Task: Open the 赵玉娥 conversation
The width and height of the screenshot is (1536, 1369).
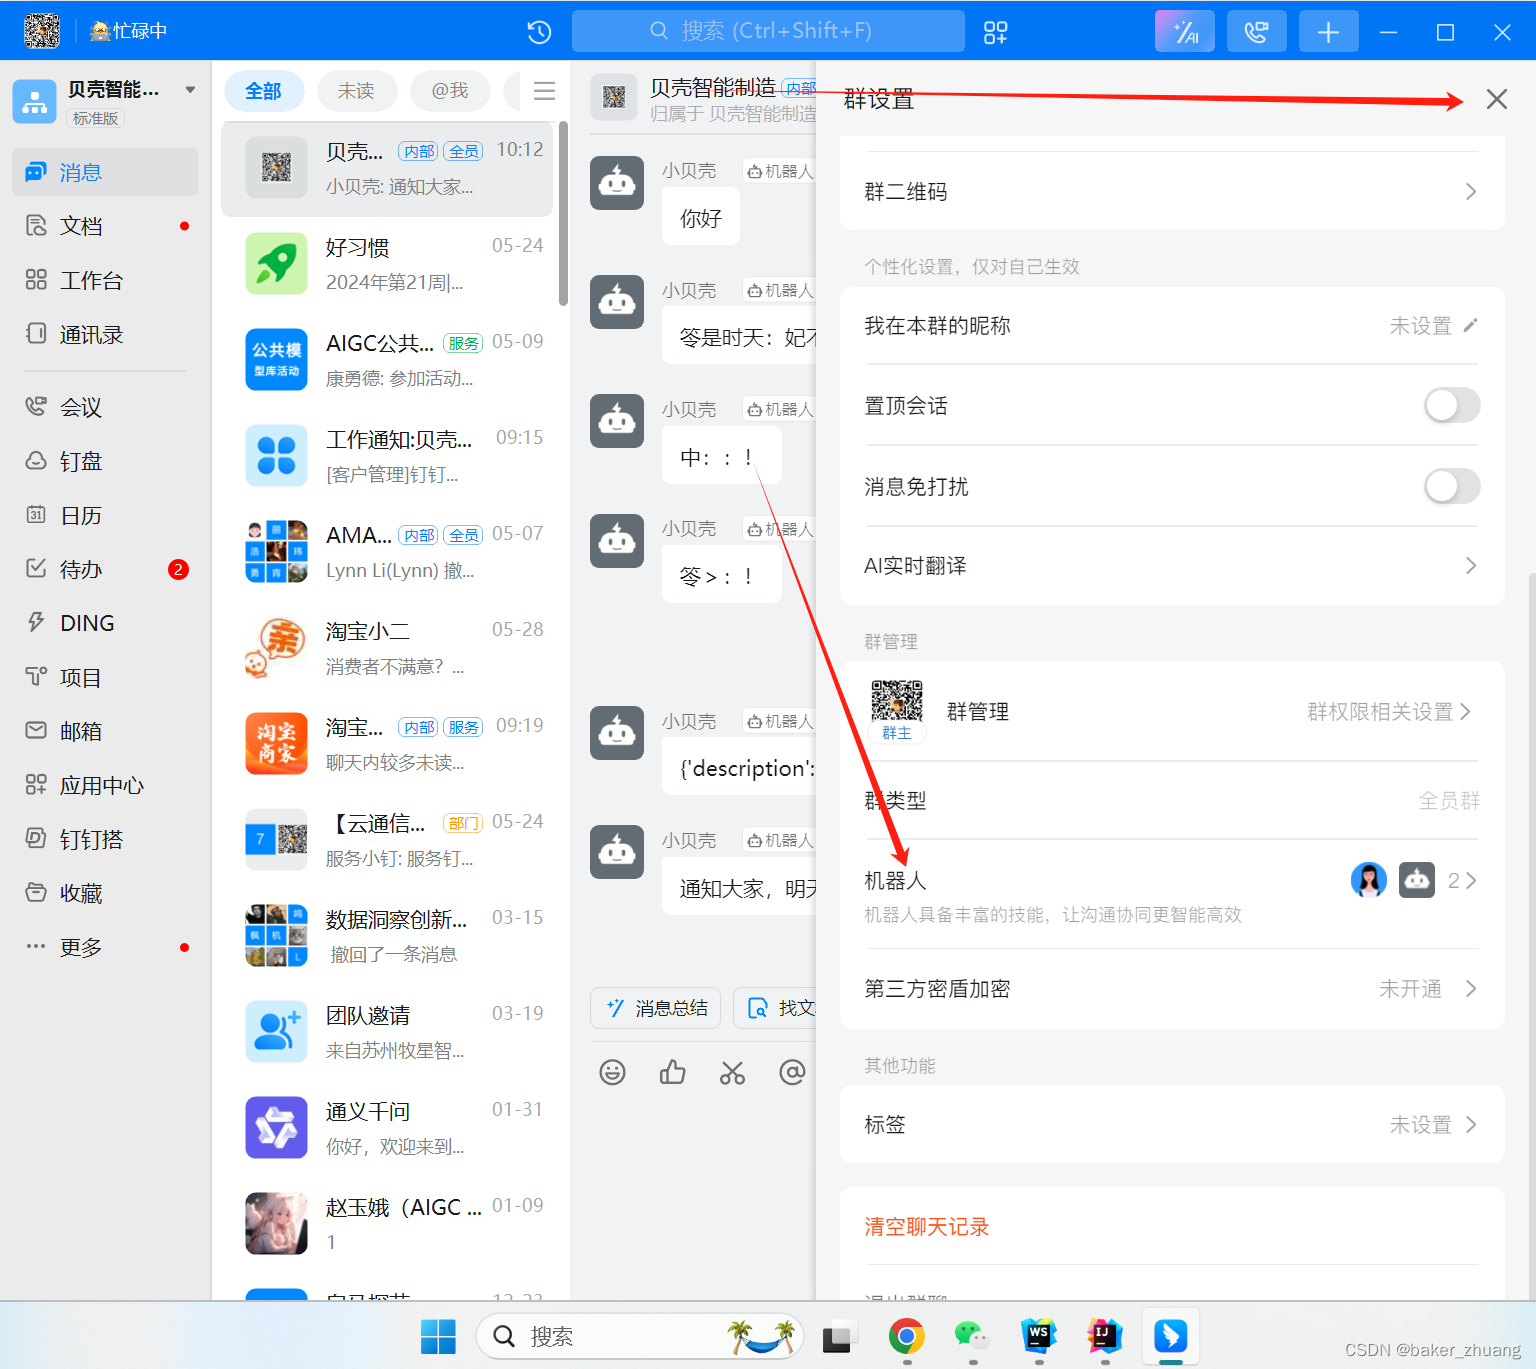Action: tap(387, 1225)
